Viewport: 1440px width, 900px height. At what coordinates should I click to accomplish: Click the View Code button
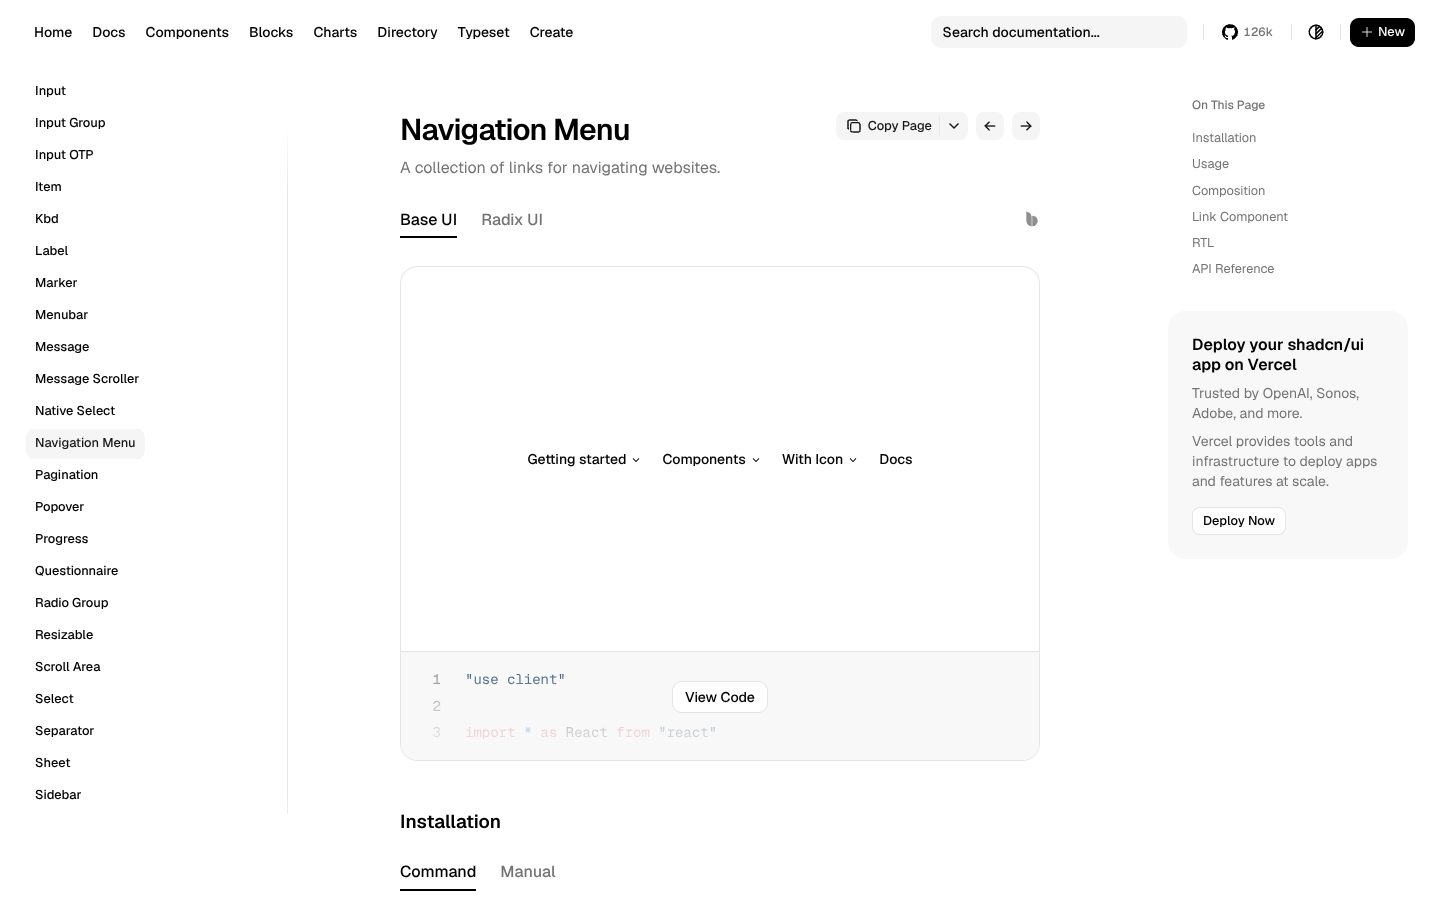click(x=720, y=697)
